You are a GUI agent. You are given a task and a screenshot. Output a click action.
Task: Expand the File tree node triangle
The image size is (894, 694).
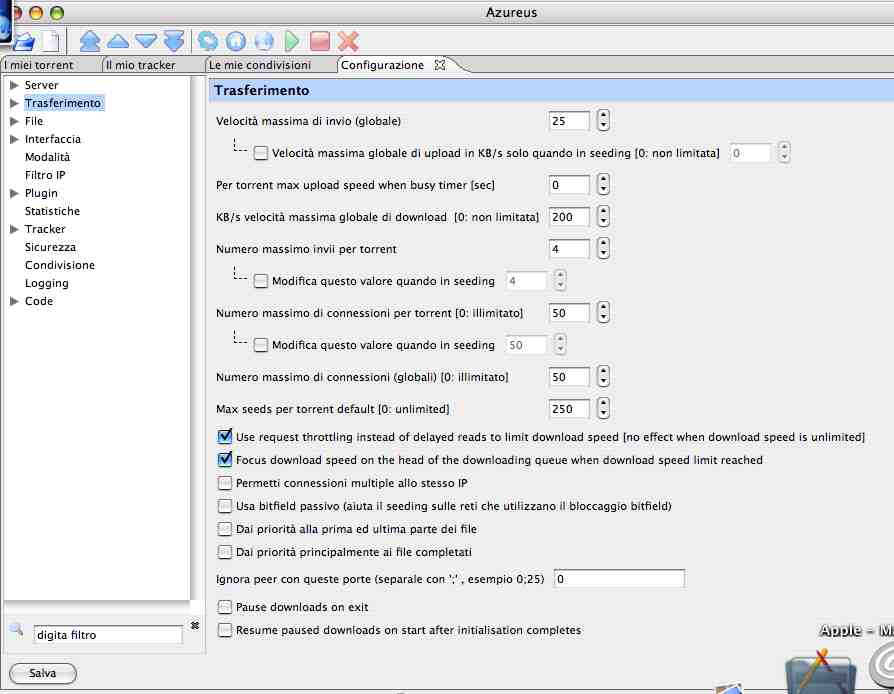[x=15, y=121]
